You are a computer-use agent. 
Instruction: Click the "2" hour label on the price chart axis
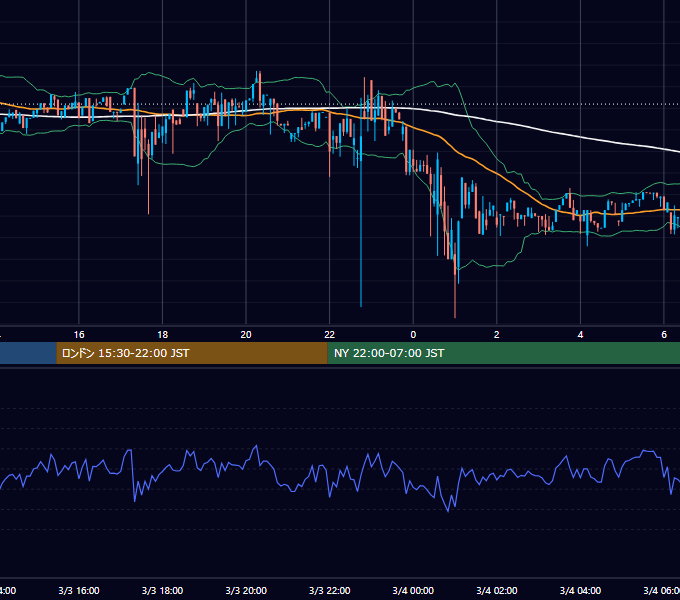tap(497, 335)
